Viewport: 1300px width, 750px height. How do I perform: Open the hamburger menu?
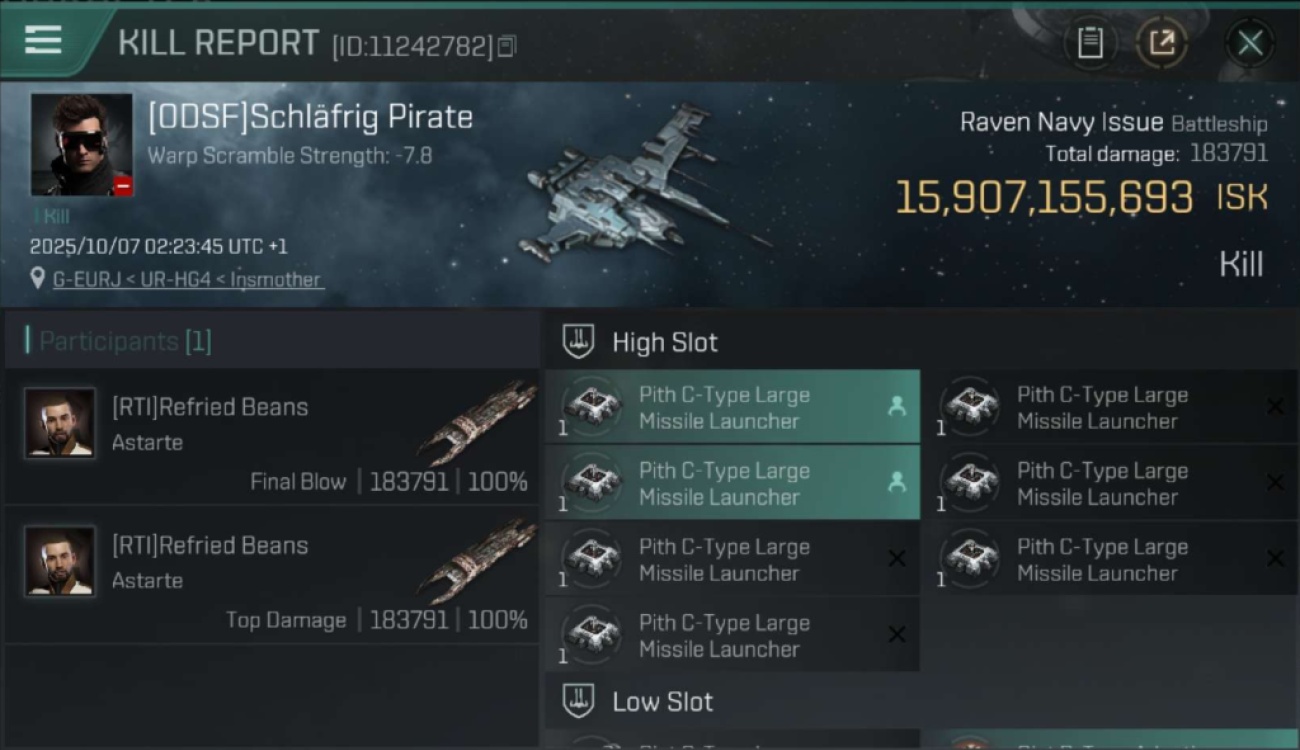point(43,41)
